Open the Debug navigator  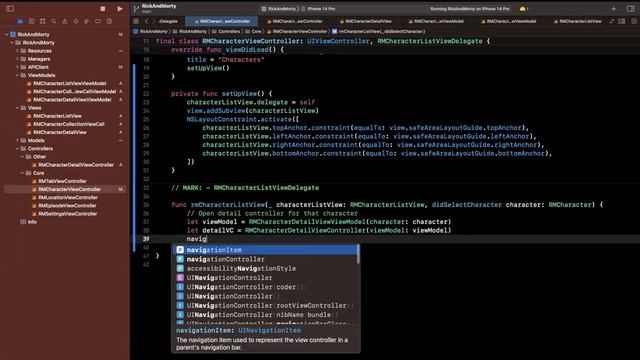click(87, 21)
